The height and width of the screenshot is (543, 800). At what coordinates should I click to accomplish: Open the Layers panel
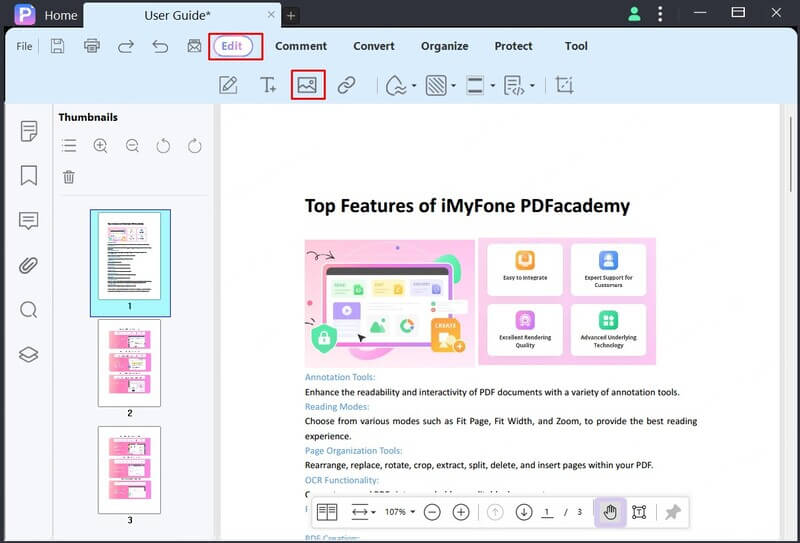[x=29, y=354]
